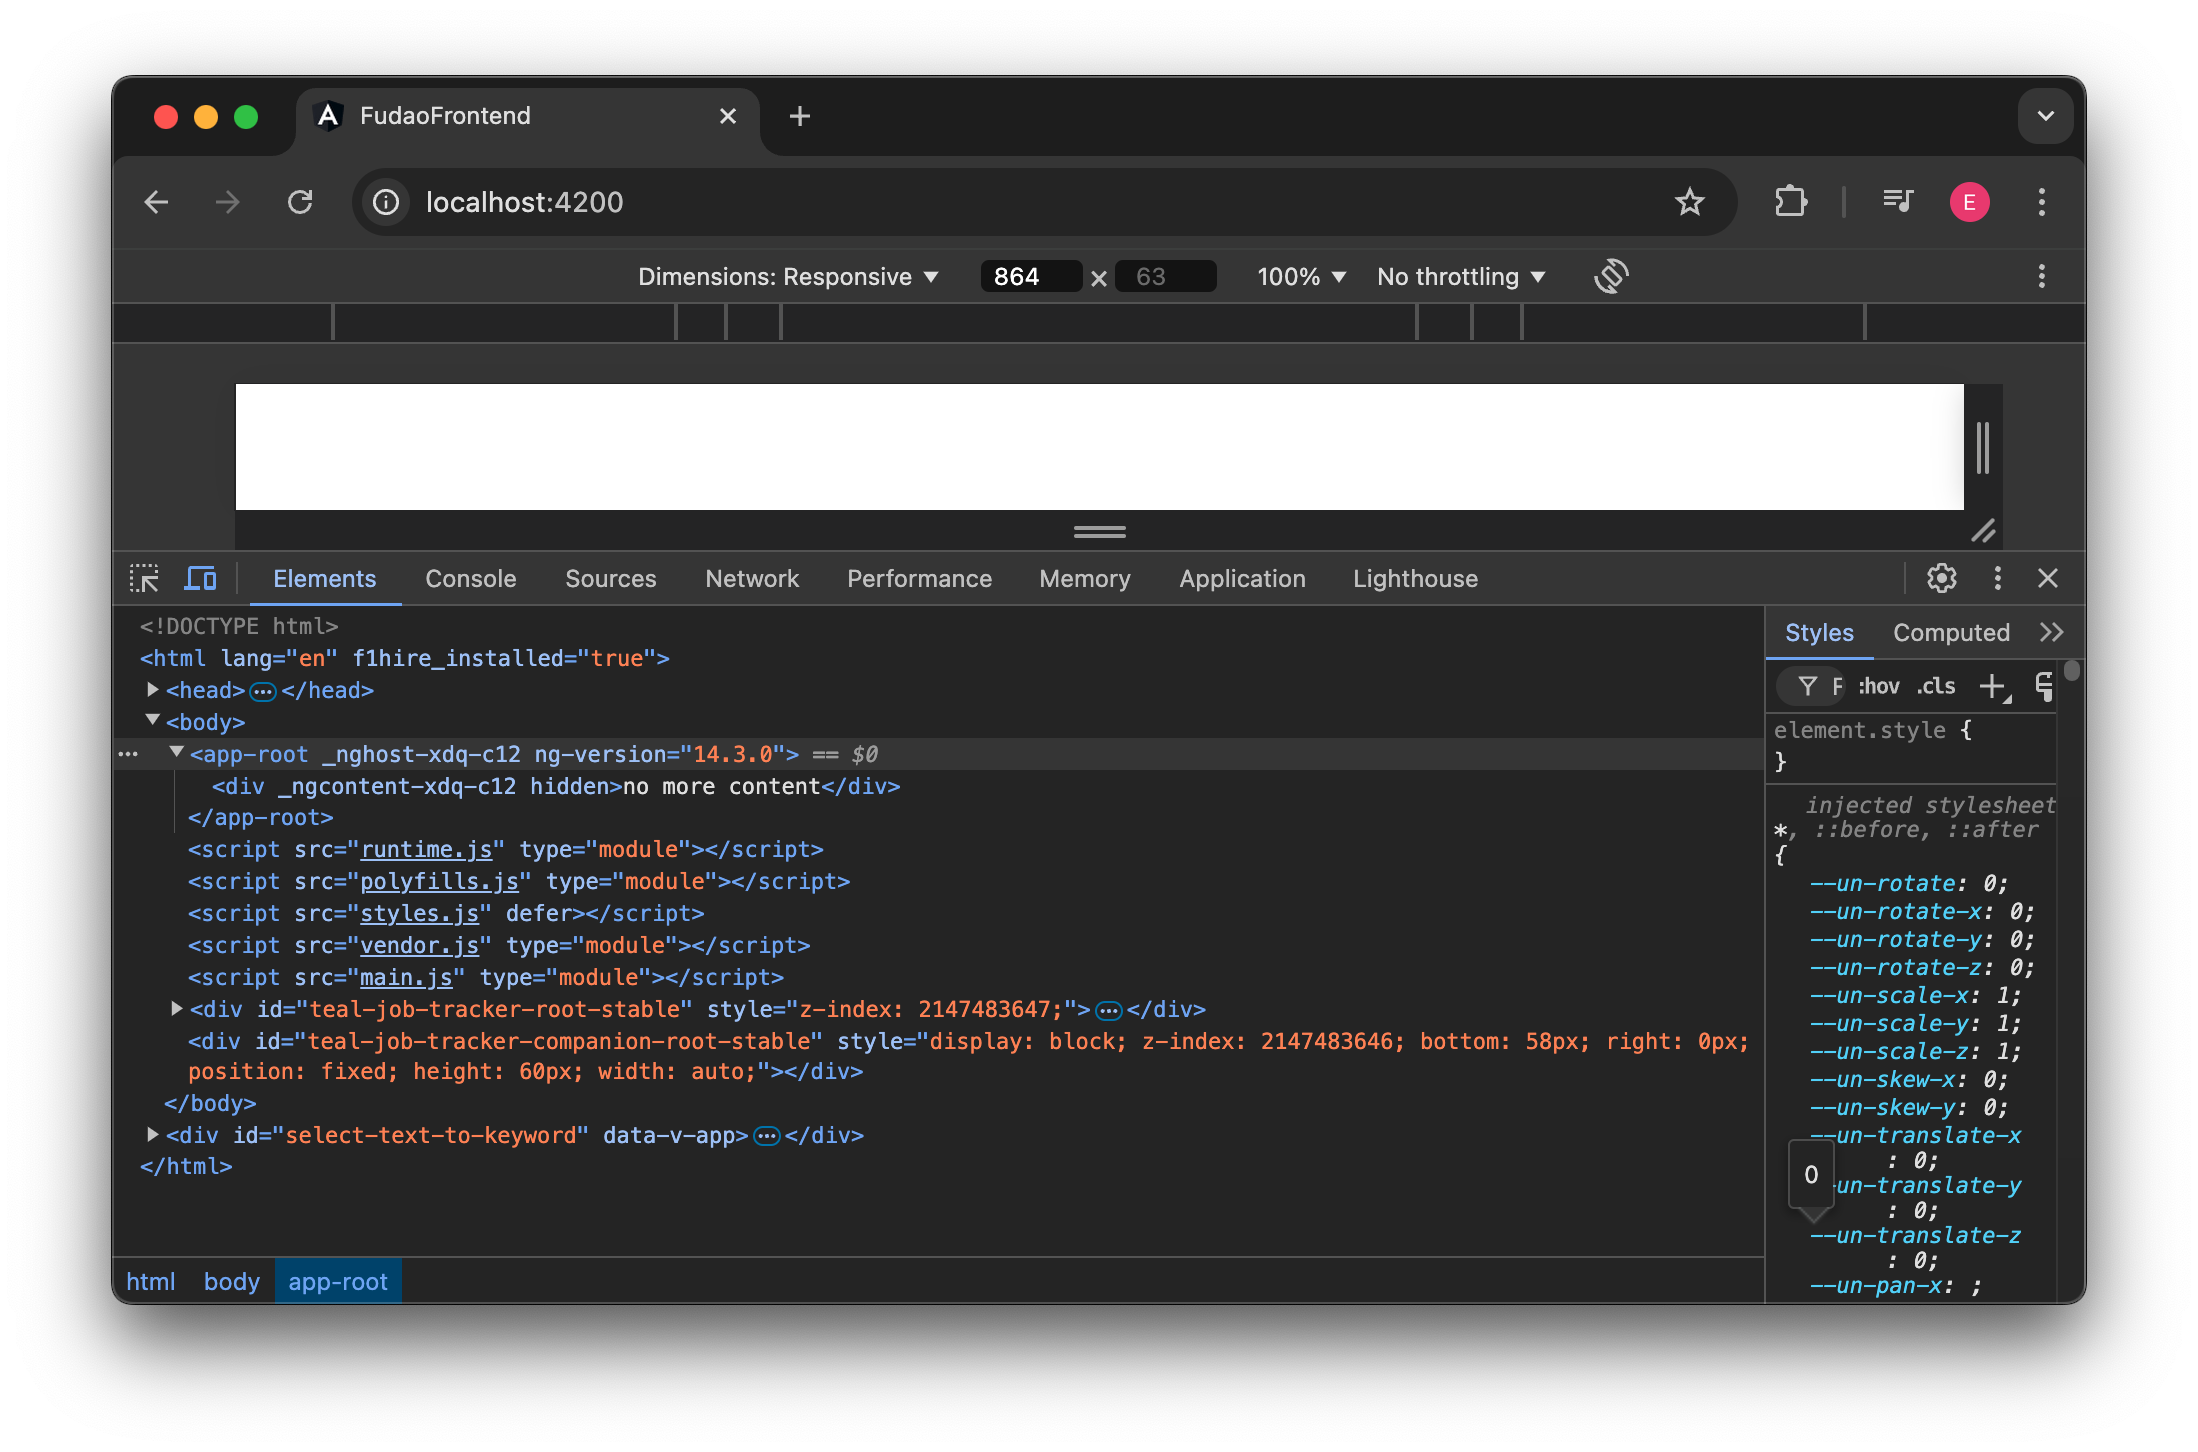Add a new style rule plus icon

coord(1992,686)
